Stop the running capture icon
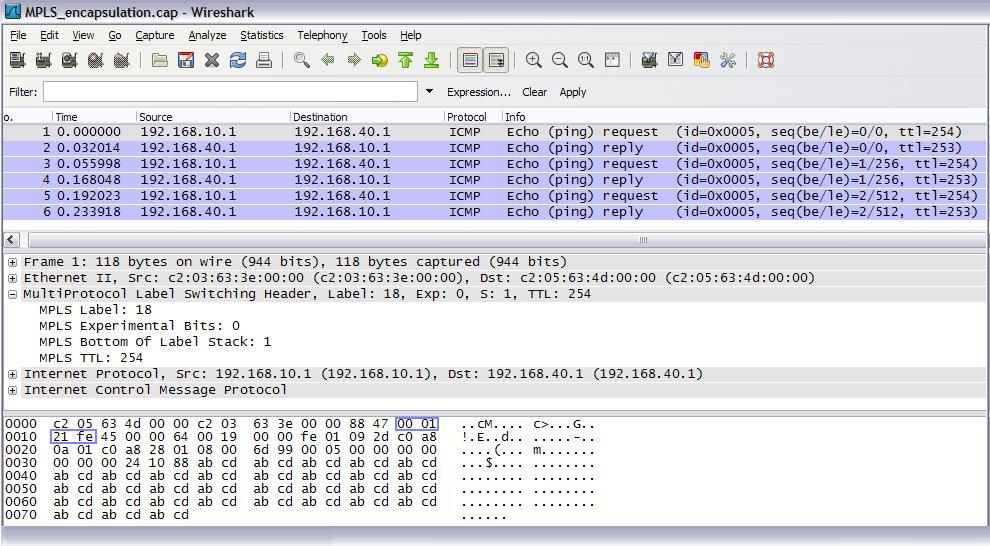 [x=95, y=60]
